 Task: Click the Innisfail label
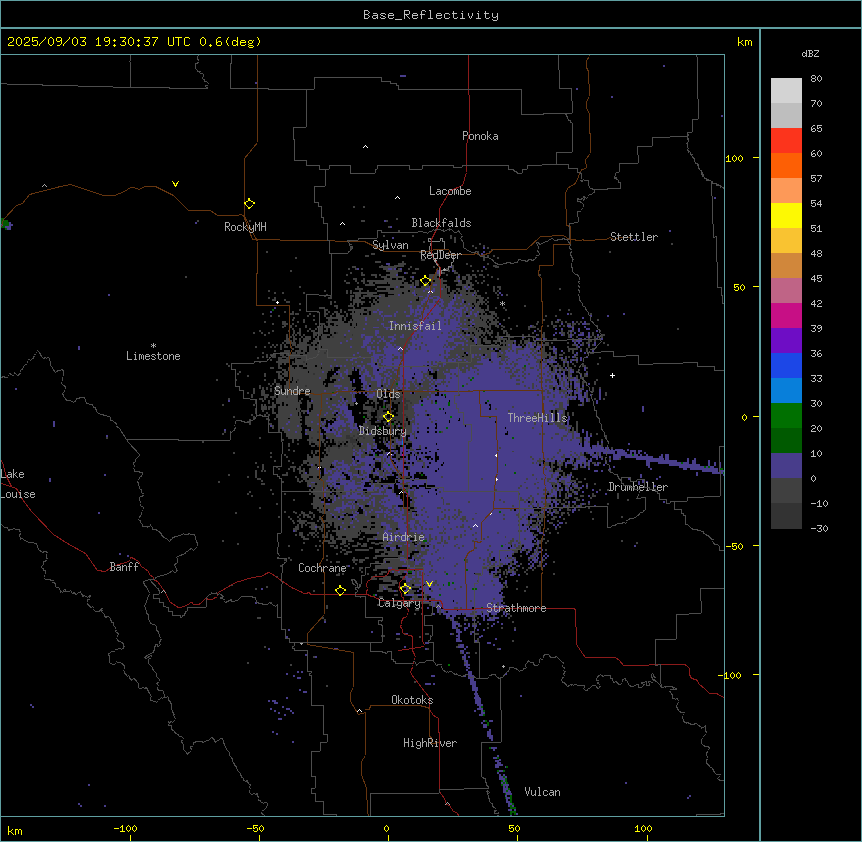[415, 326]
